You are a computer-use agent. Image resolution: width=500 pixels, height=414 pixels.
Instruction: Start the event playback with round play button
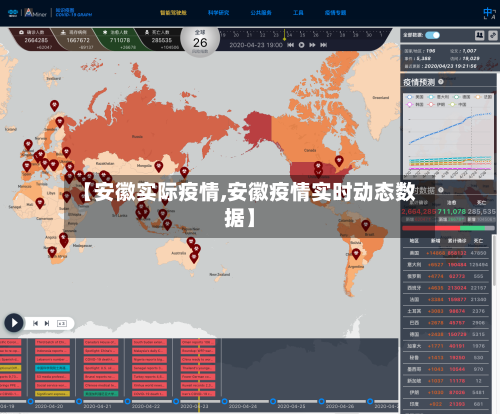[14, 323]
